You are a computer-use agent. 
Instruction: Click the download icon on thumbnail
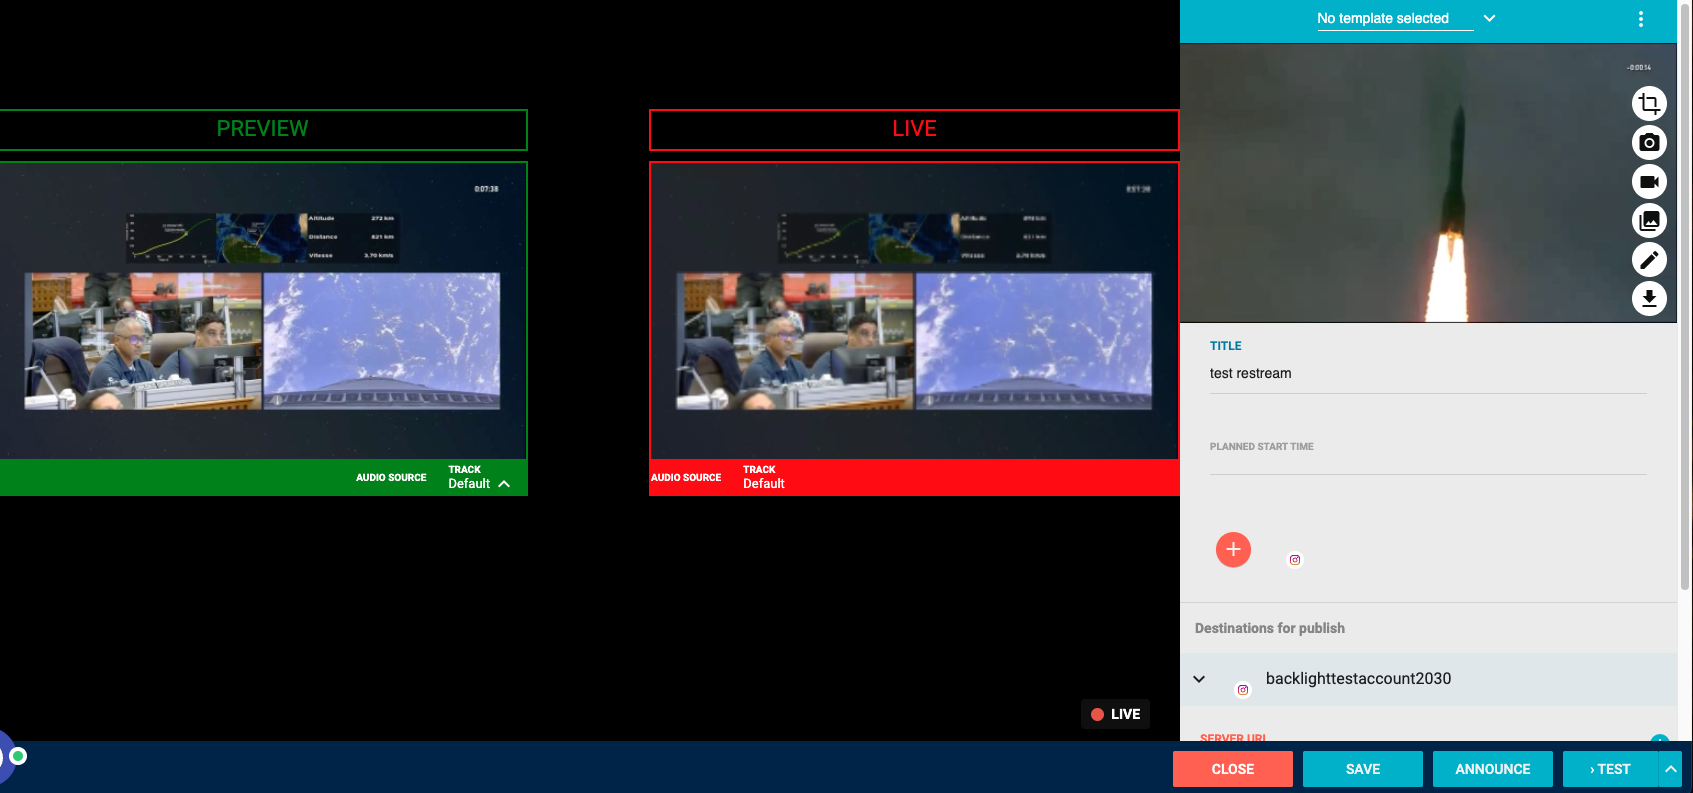tap(1649, 298)
